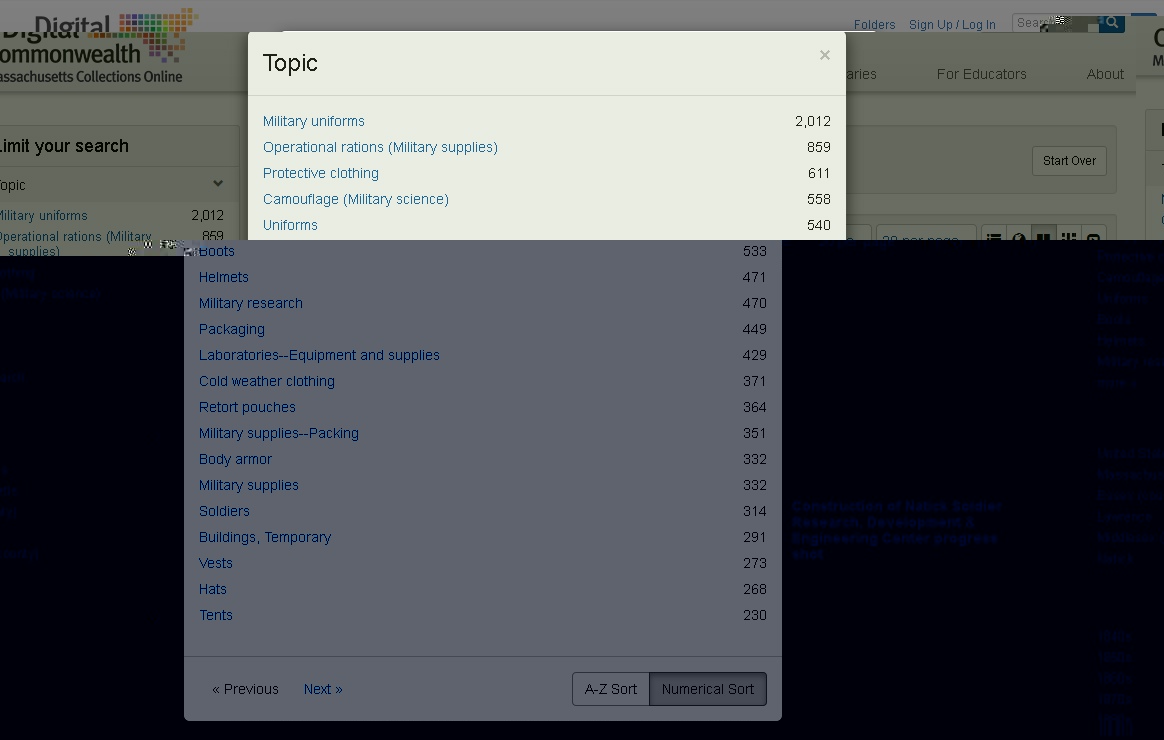Select the Helmets topic
This screenshot has height=740, width=1164.
tap(223, 277)
